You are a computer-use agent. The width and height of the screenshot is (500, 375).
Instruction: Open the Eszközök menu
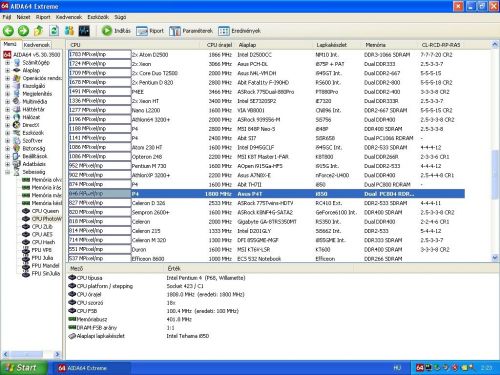pos(98,17)
